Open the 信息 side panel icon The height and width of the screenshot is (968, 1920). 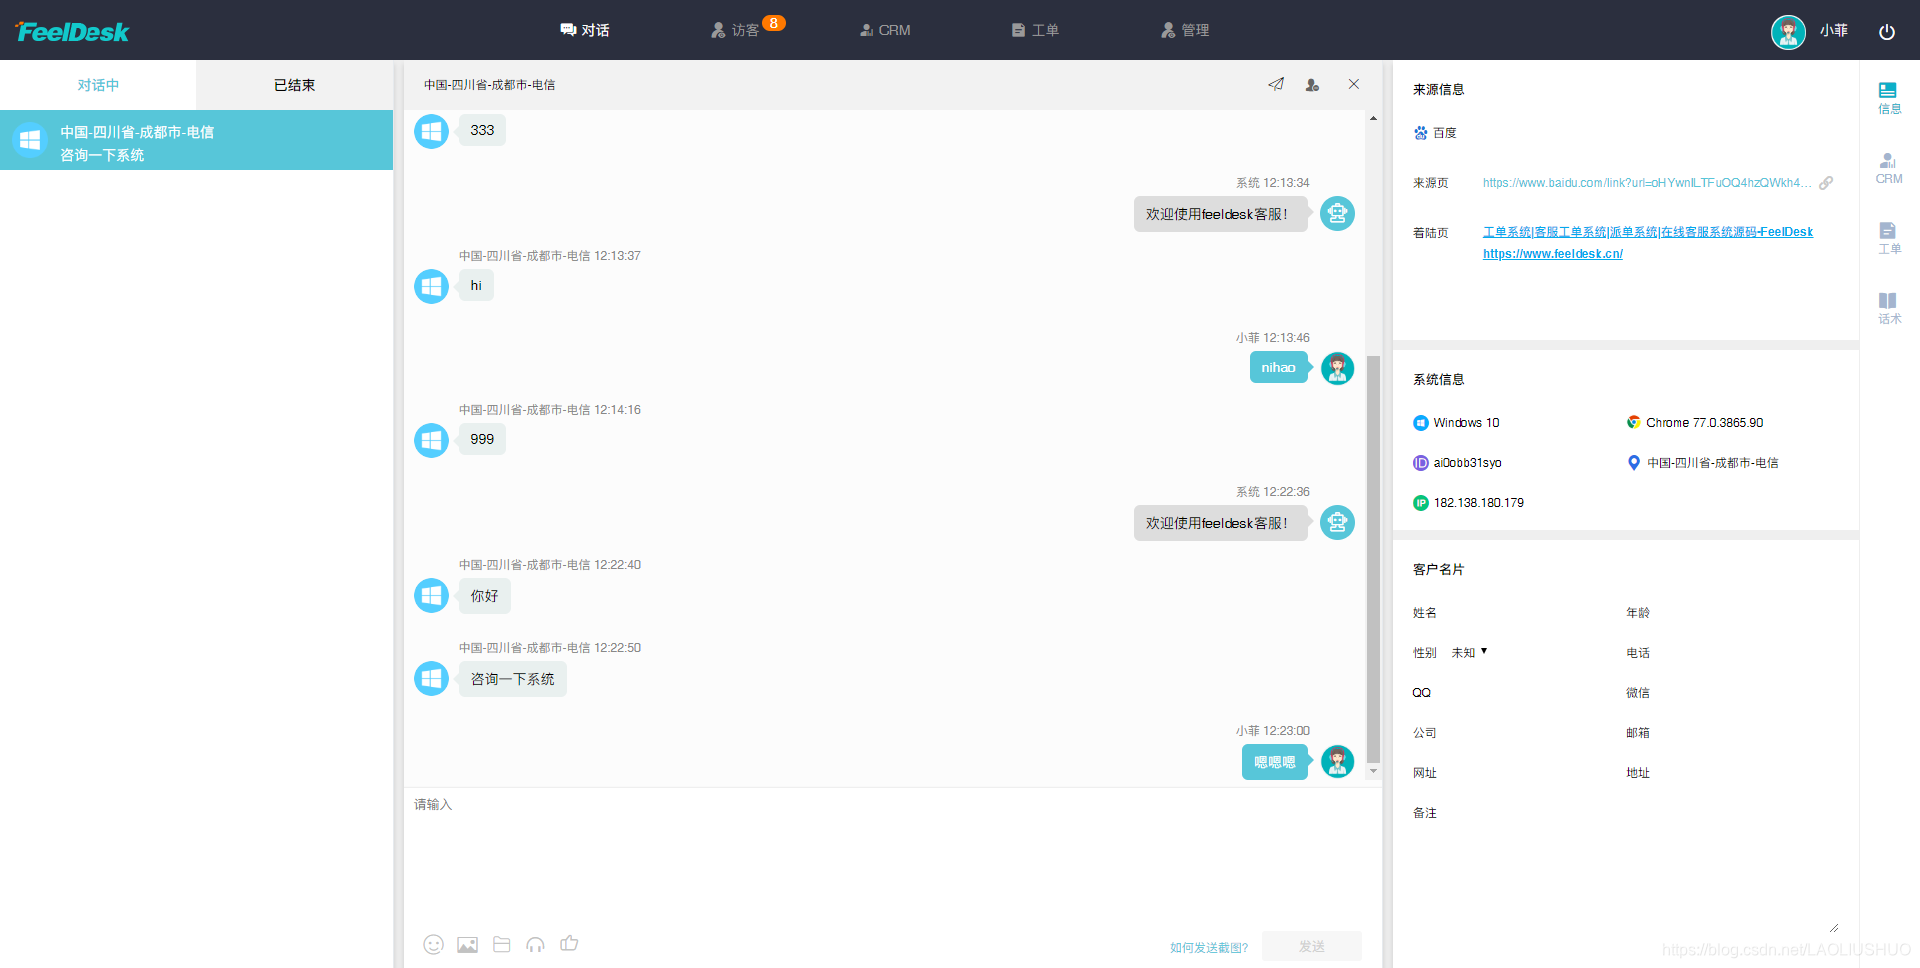click(1889, 98)
